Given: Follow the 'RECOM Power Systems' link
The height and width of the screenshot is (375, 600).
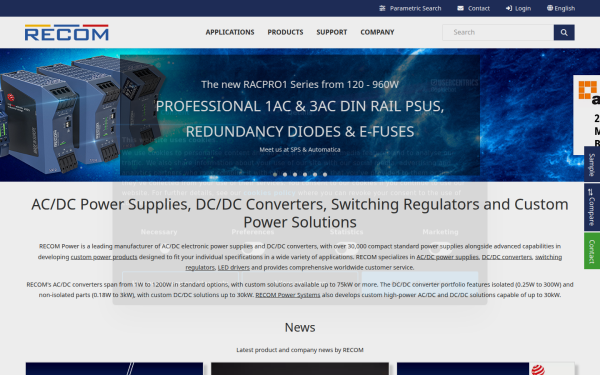Looking at the screenshot, I should click(x=288, y=295).
